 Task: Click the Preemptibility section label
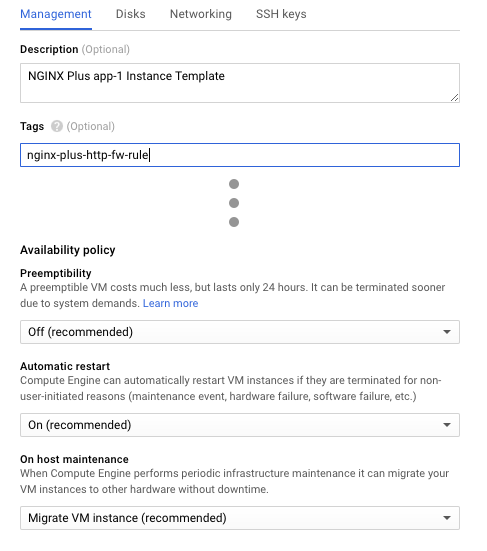56,273
